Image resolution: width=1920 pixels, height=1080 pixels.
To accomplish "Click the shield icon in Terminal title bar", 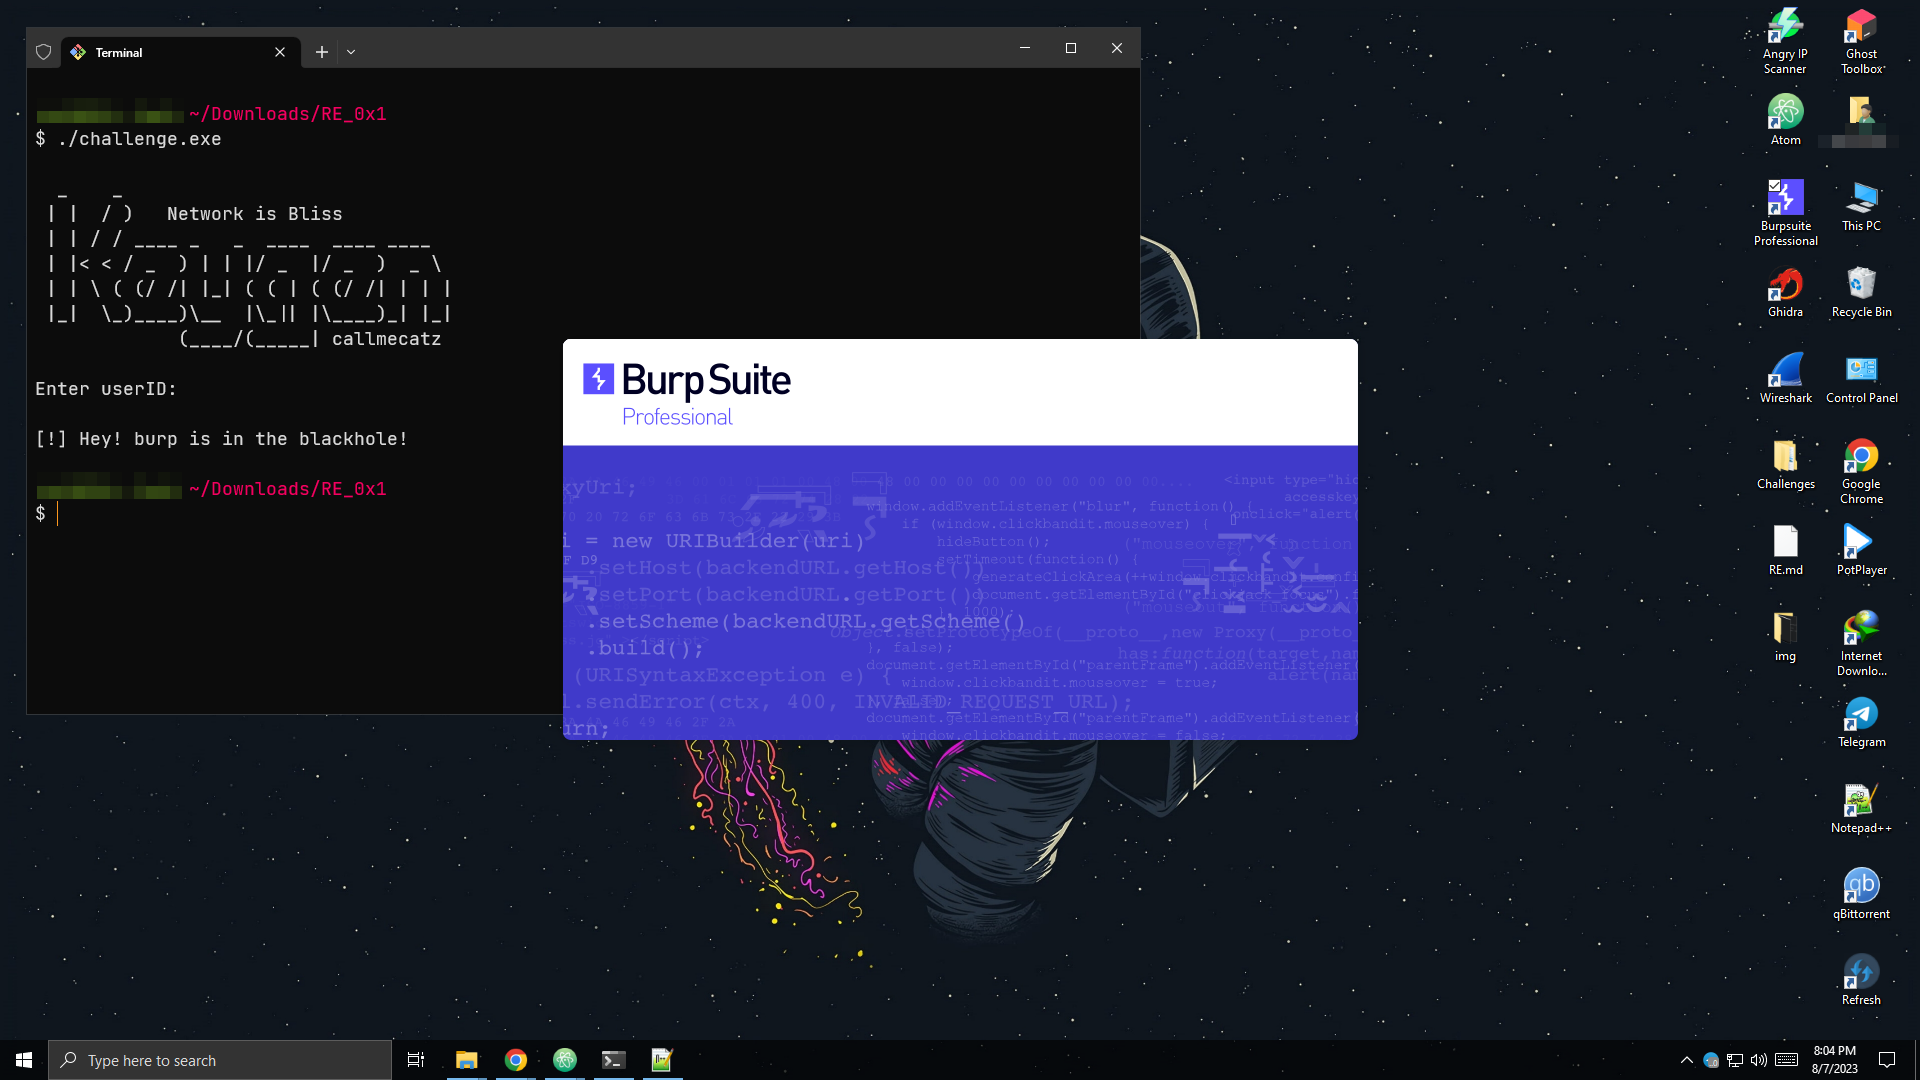I will pyautogui.click(x=43, y=52).
